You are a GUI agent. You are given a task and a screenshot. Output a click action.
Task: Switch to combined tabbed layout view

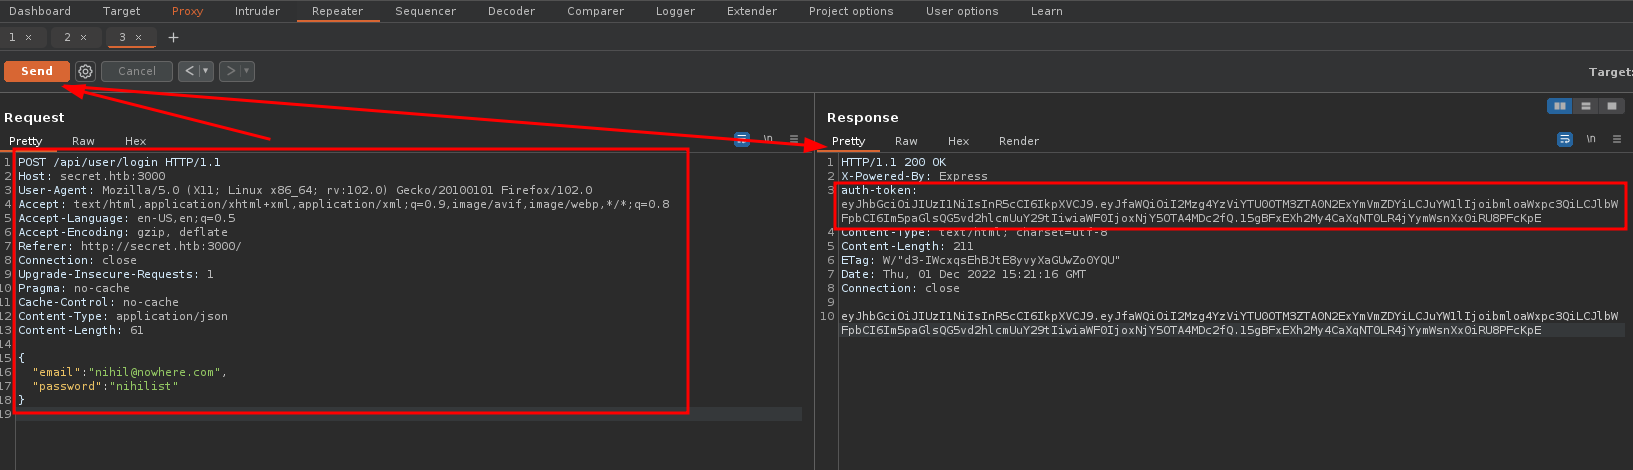[x=1610, y=106]
